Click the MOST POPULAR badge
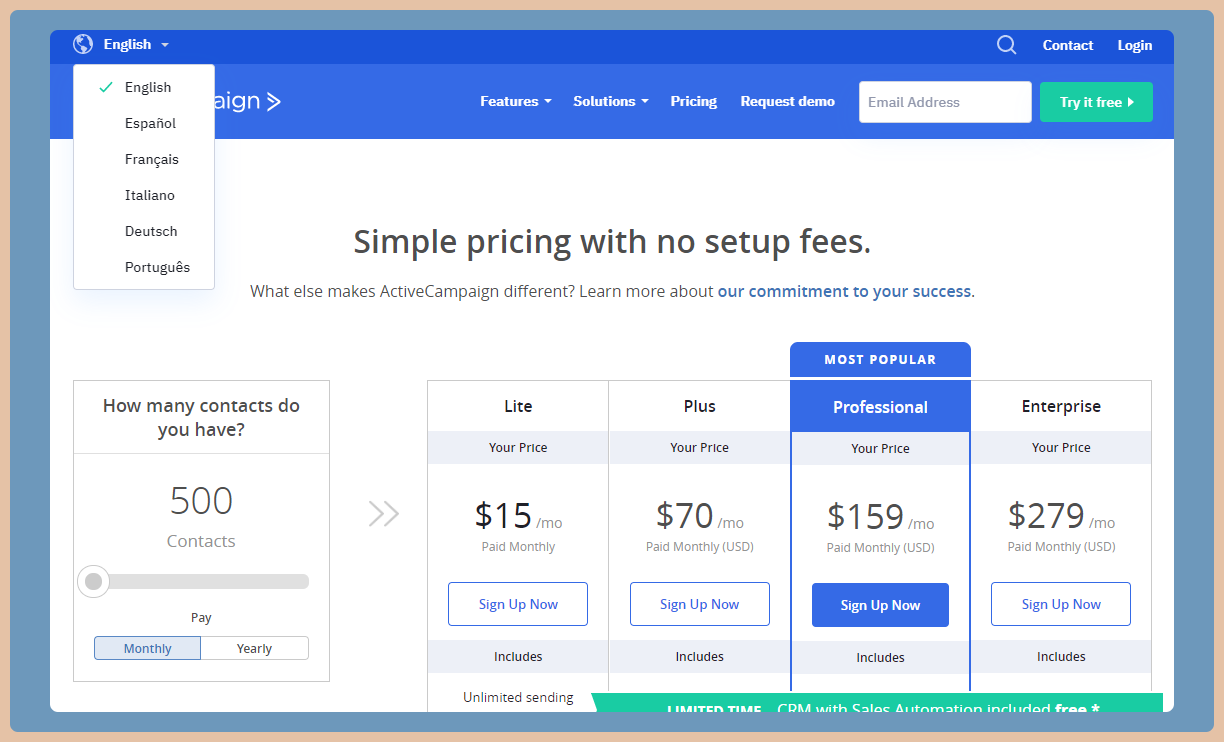 click(x=880, y=359)
